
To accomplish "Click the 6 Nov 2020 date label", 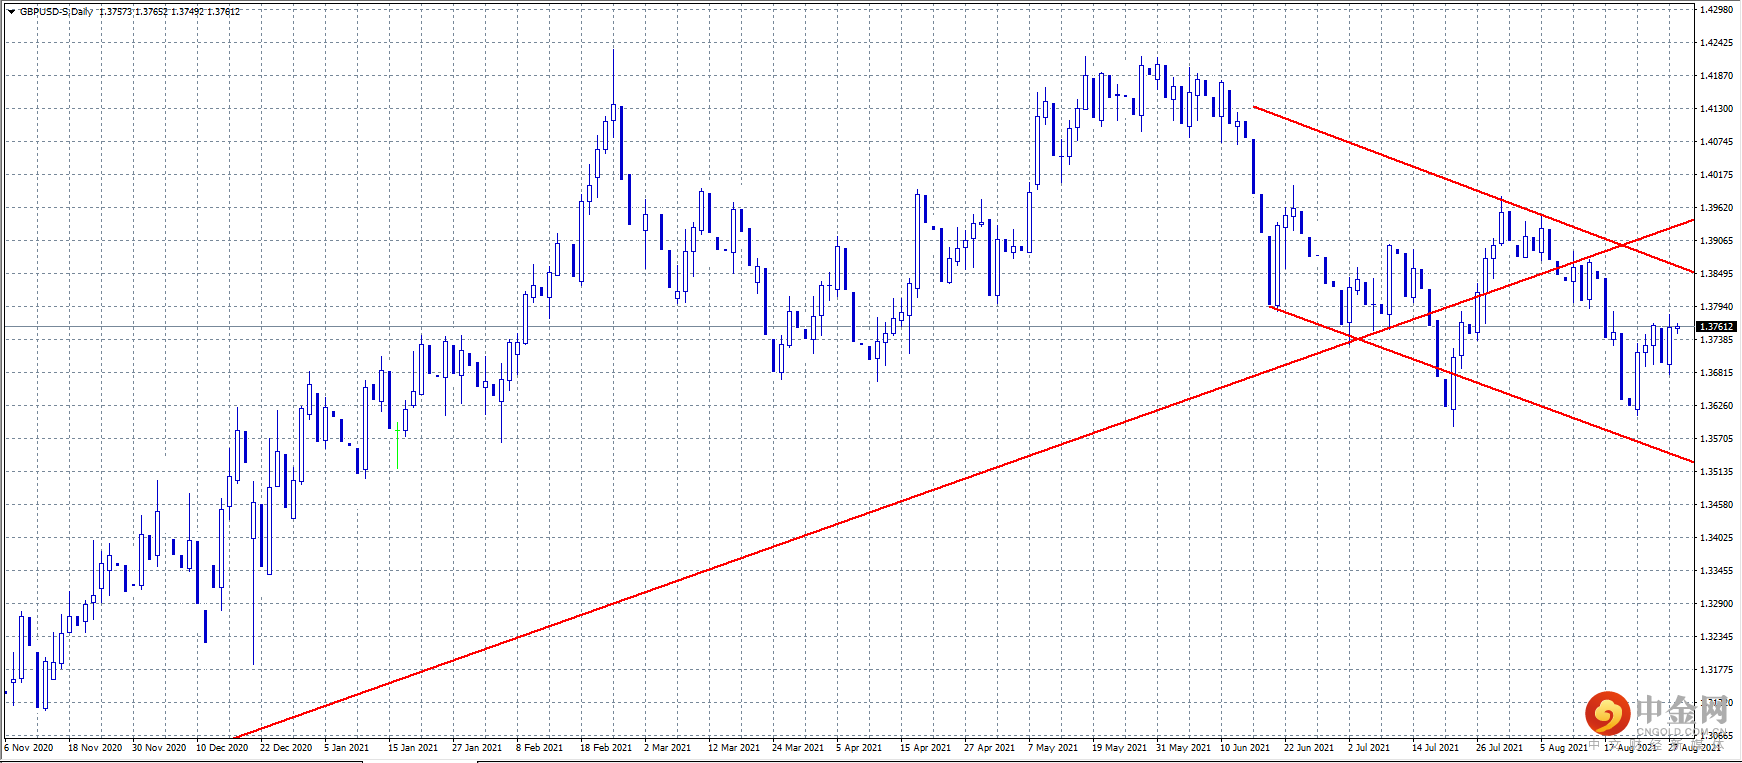I will click(x=29, y=748).
